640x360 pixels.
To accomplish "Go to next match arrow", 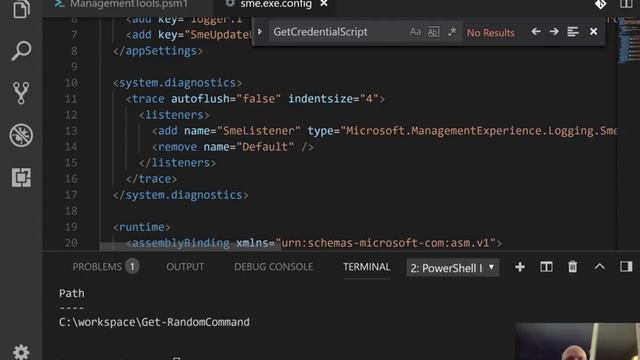I will click(554, 31).
